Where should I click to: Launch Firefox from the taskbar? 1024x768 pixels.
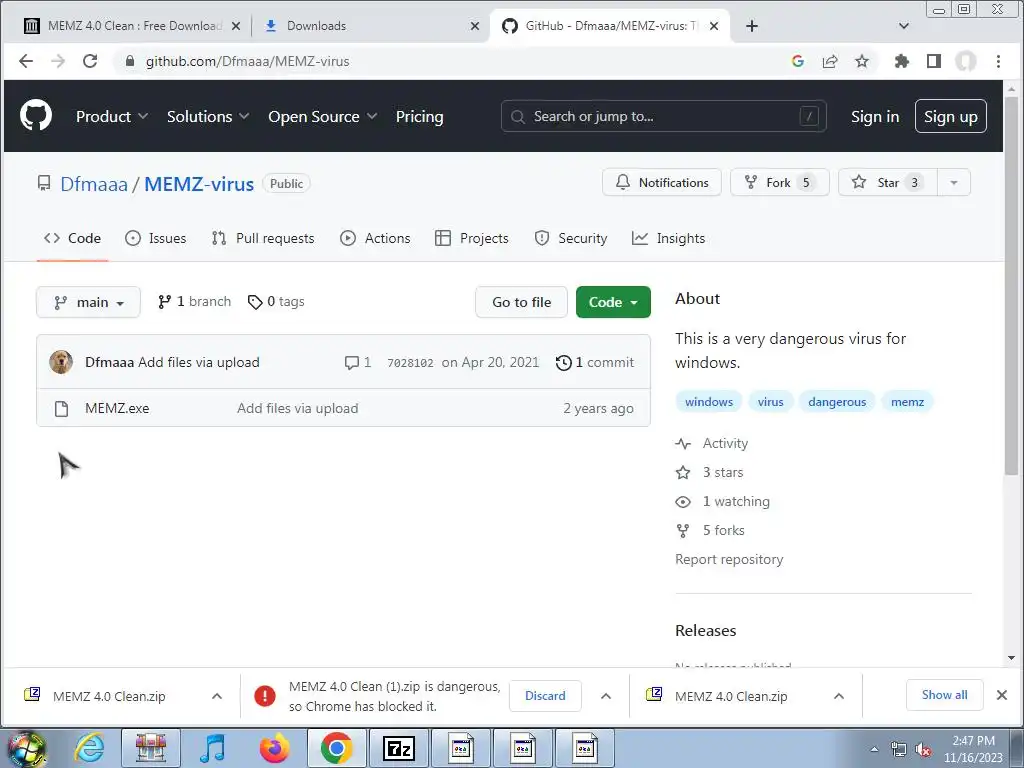(274, 748)
